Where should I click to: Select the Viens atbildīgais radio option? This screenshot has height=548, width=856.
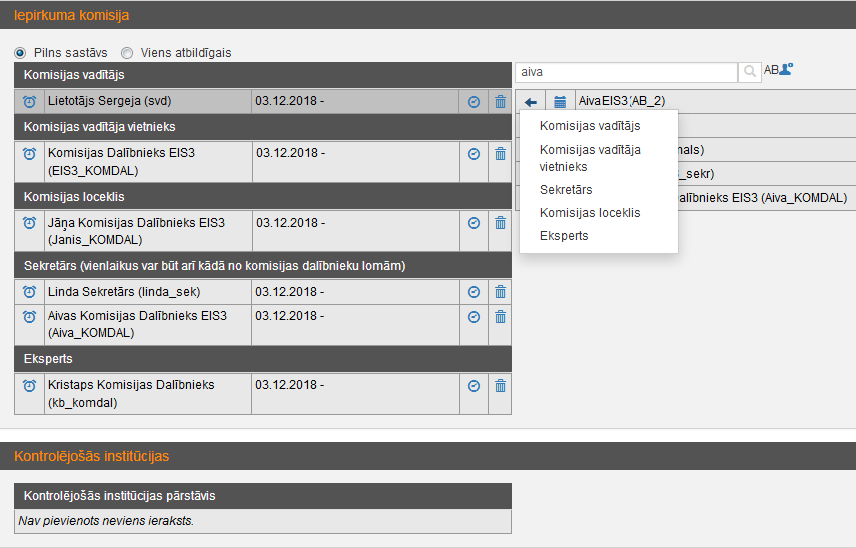[127, 52]
